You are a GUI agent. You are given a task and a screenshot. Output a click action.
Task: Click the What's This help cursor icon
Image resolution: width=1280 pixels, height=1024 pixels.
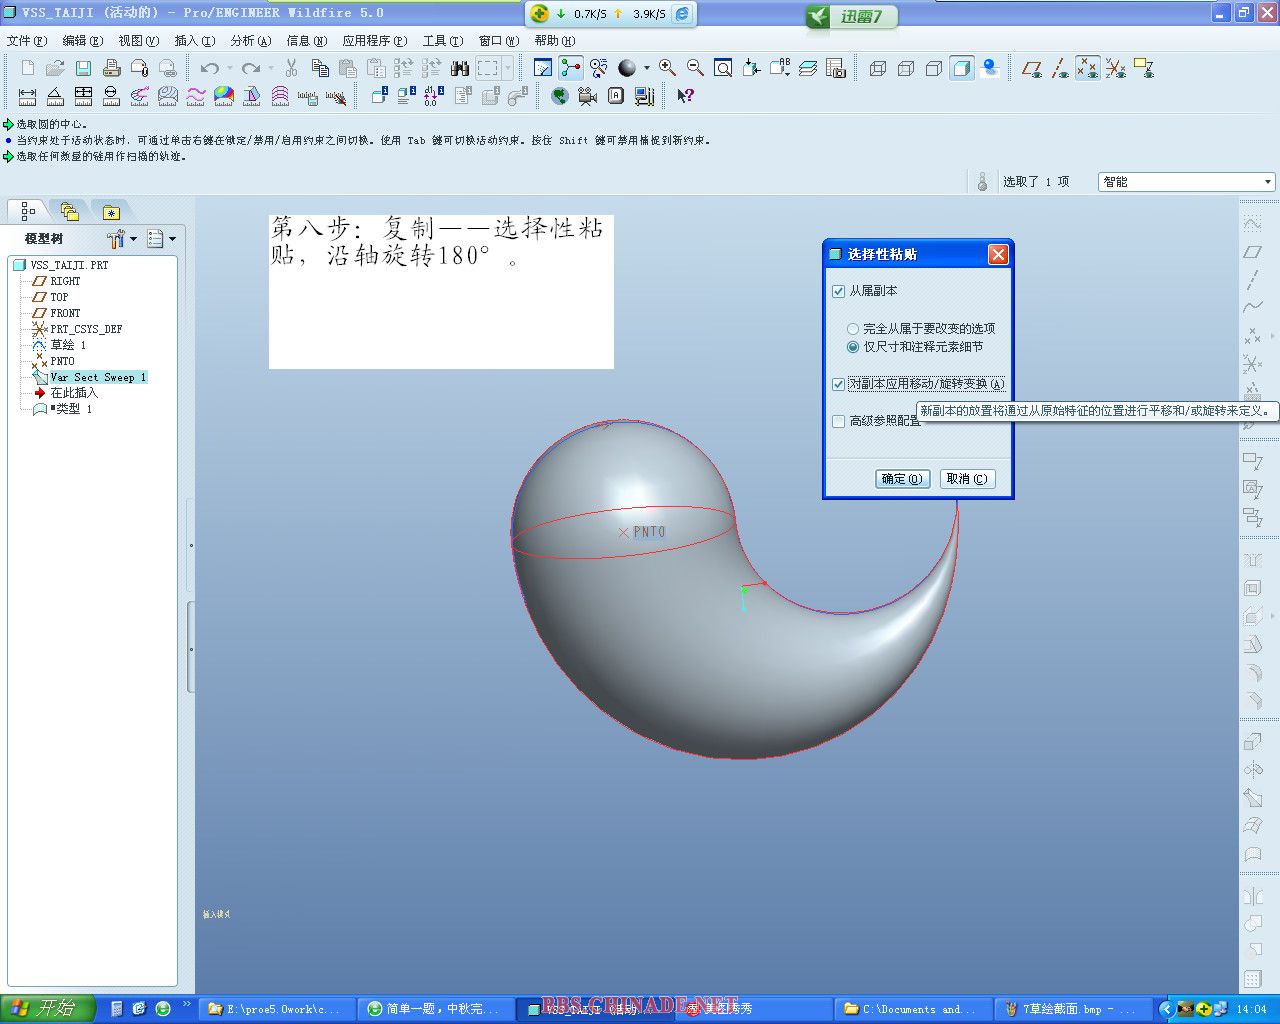click(685, 96)
